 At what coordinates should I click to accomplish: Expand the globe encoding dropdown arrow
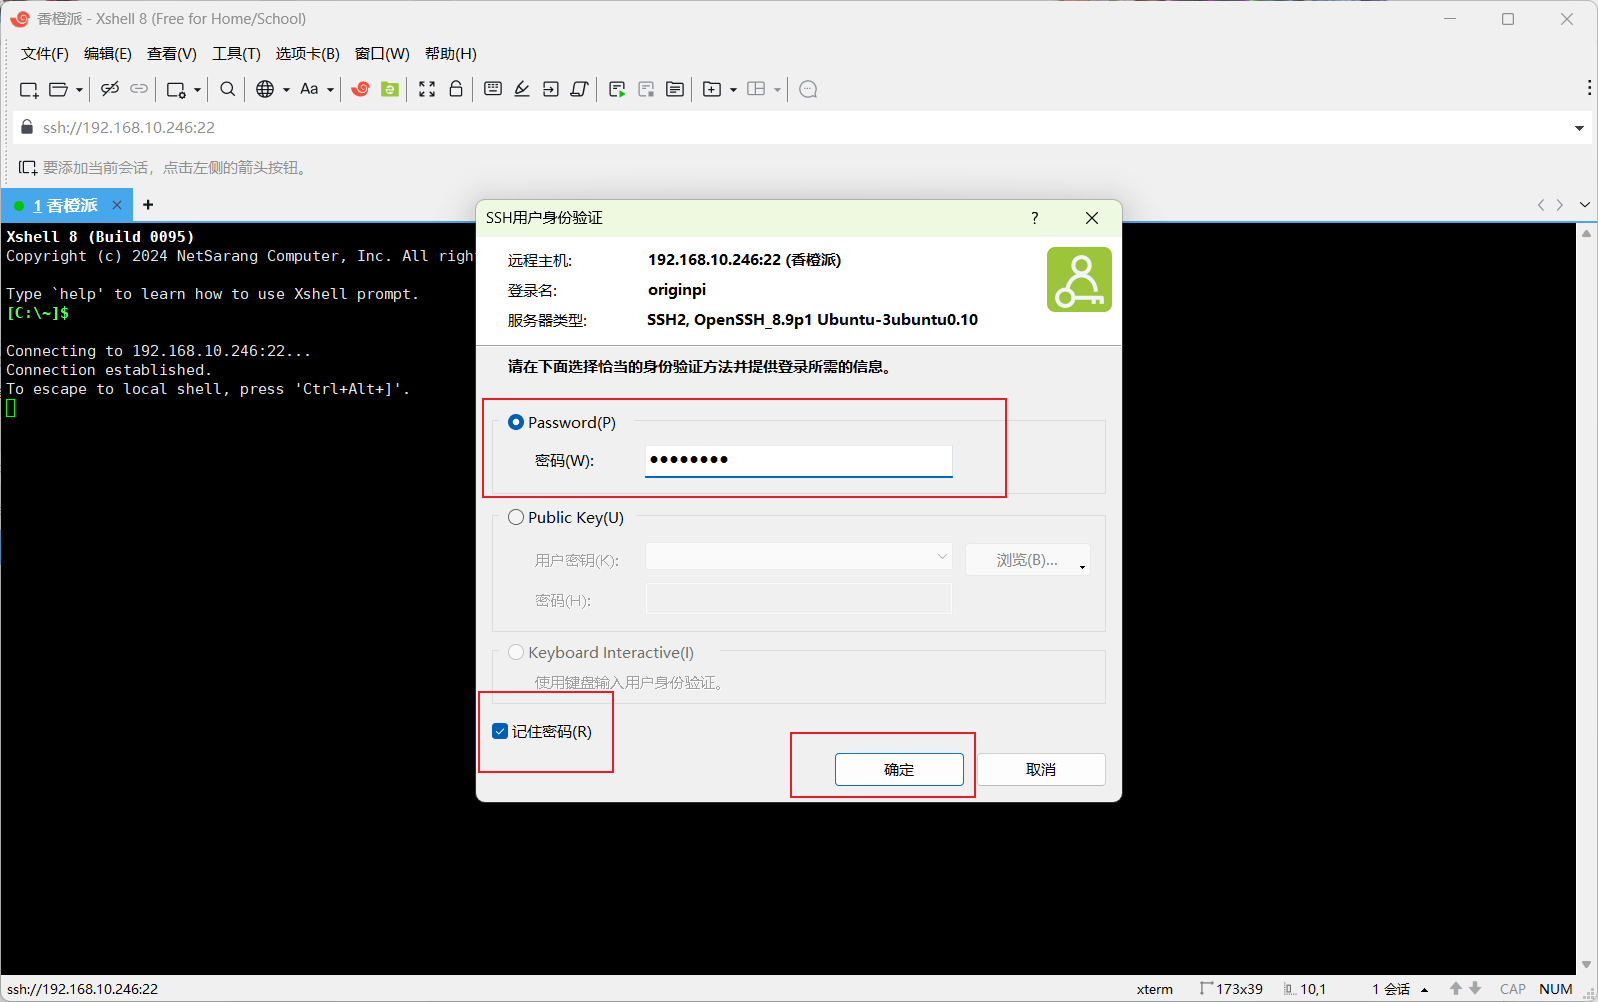coord(286,90)
